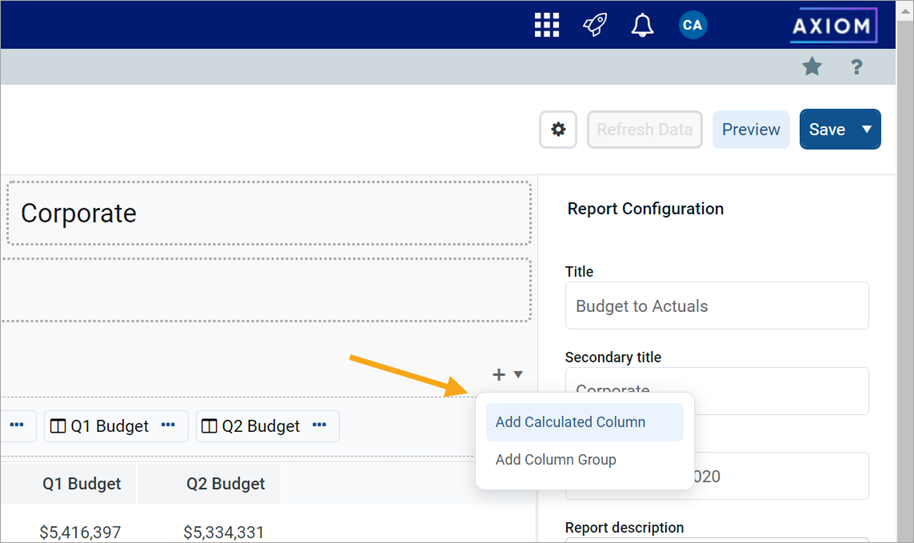
Task: Click the plus add column icon
Action: [499, 375]
